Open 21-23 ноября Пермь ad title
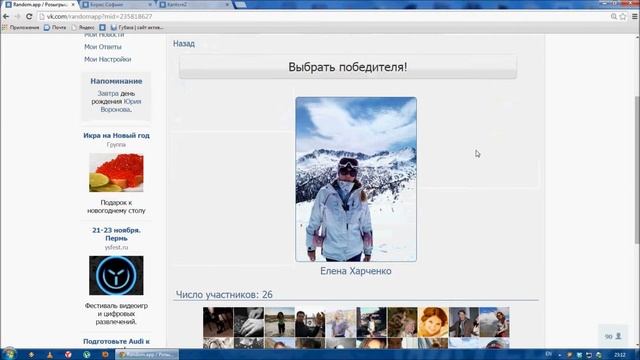This screenshot has height=360, width=640. pyautogui.click(x=116, y=234)
